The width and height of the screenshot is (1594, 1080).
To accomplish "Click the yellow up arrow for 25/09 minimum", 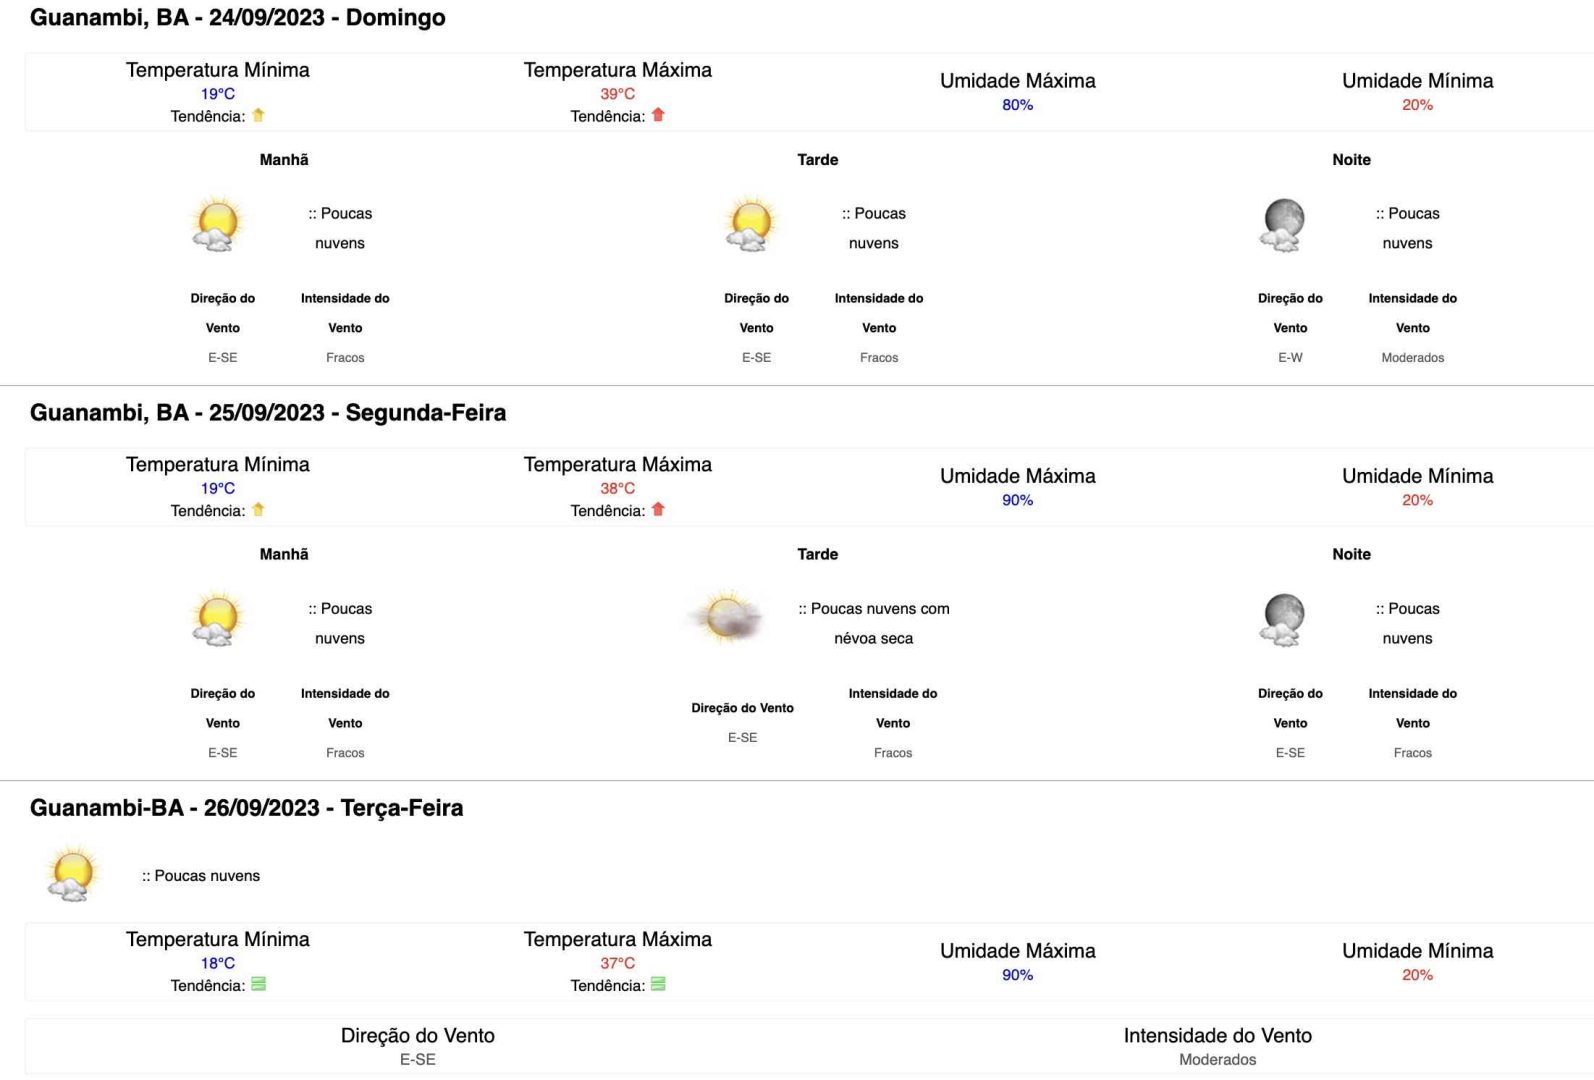I will [258, 509].
